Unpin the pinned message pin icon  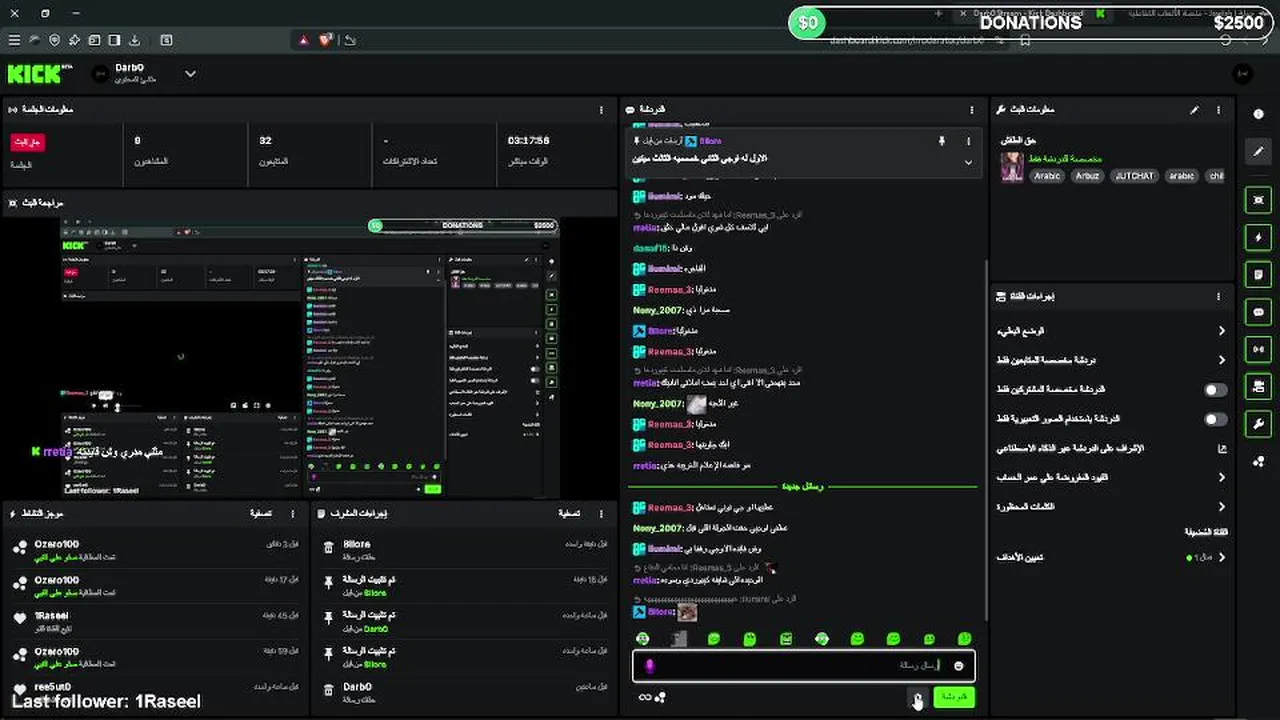[x=941, y=141]
